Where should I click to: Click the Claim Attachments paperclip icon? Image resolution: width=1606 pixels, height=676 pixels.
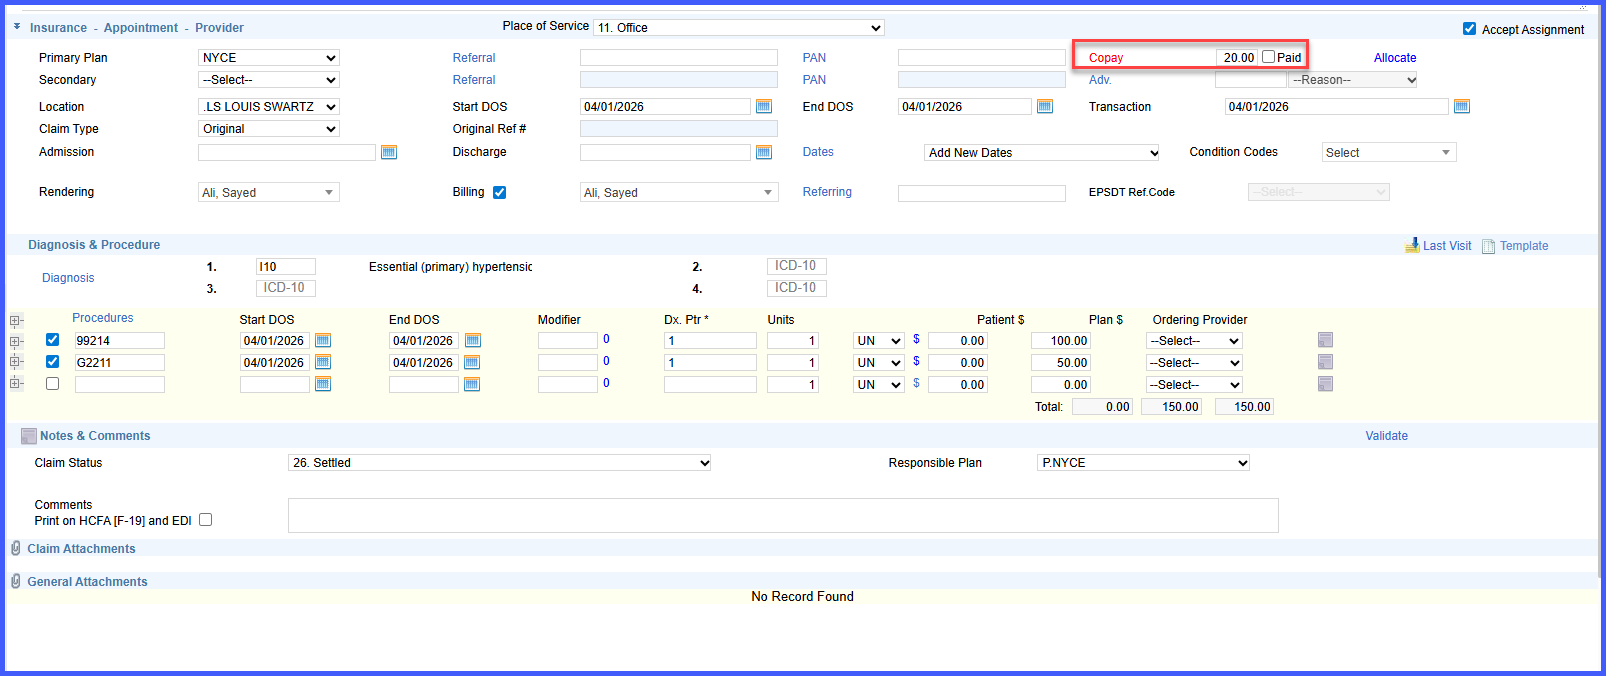tap(16, 548)
